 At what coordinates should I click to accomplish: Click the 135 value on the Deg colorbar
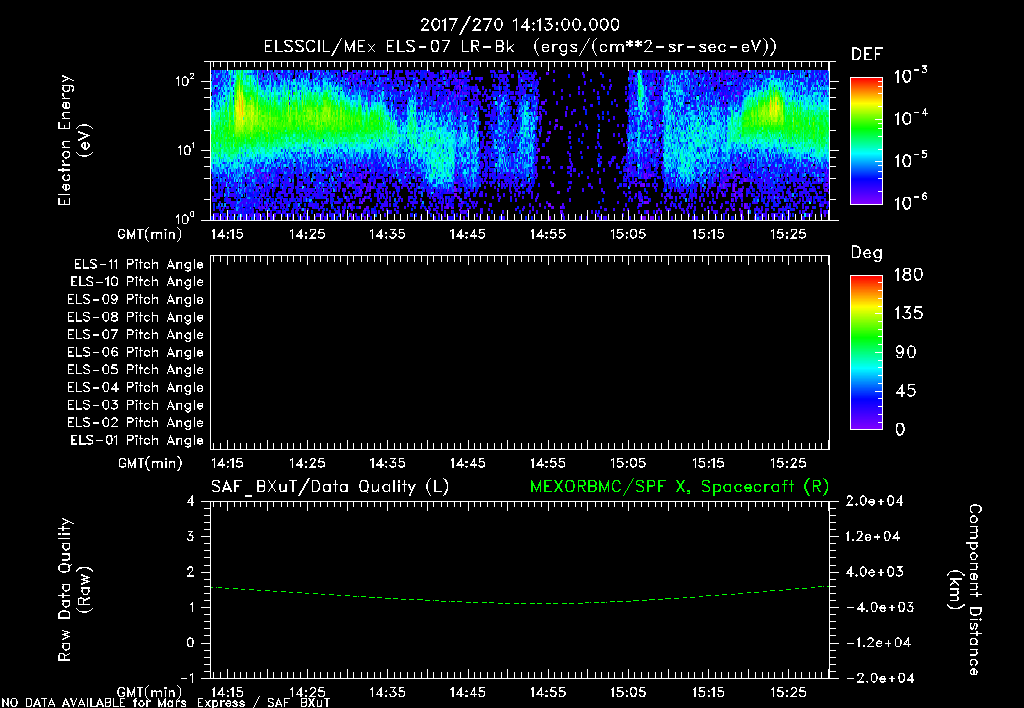(x=908, y=314)
